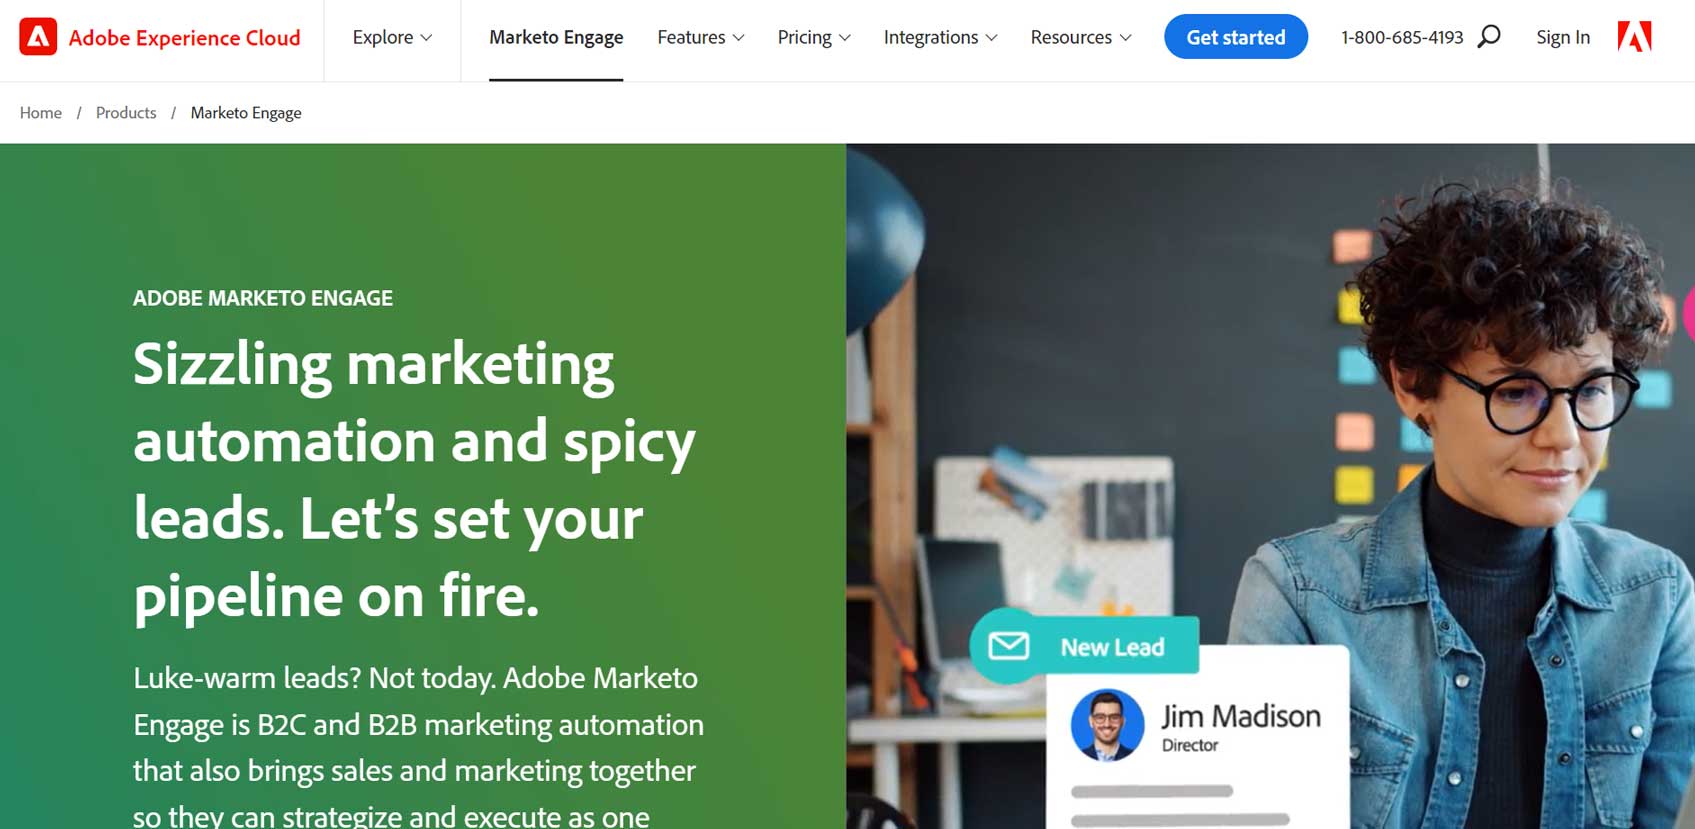The image size is (1695, 829).
Task: Click the envelope icon on New Lead badge
Action: (x=1008, y=646)
